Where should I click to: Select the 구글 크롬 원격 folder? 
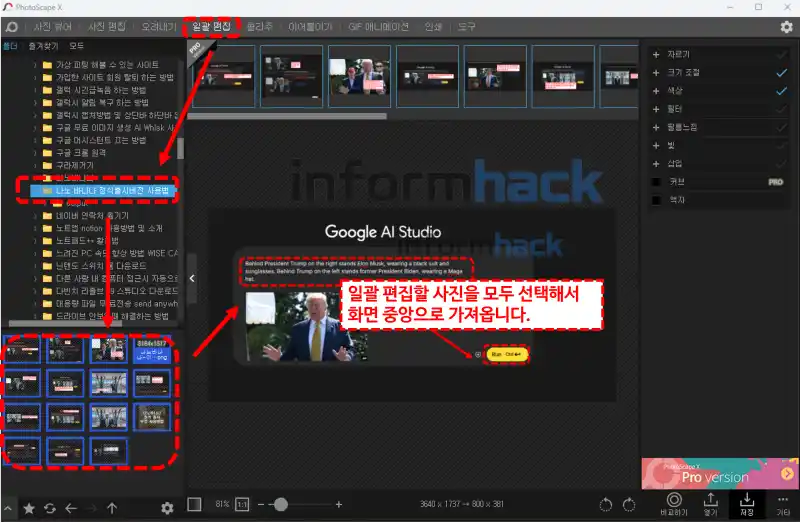[x=81, y=153]
